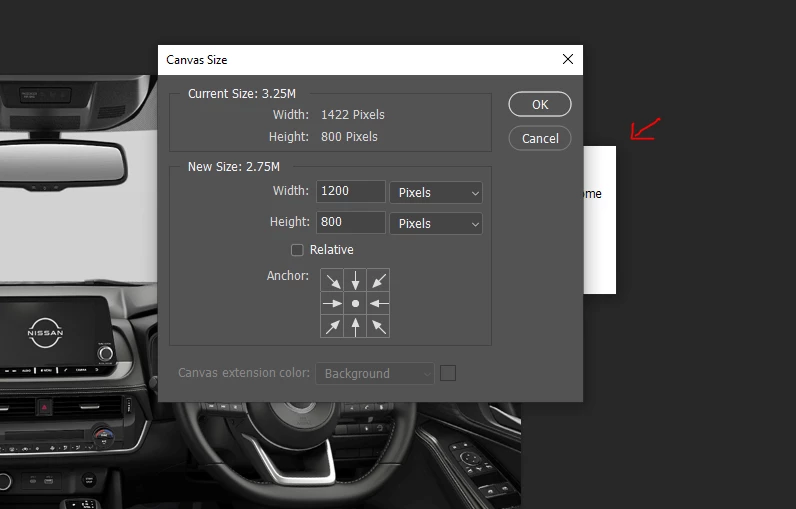
Task: Set anchor to top-left arrow
Action: (332, 280)
